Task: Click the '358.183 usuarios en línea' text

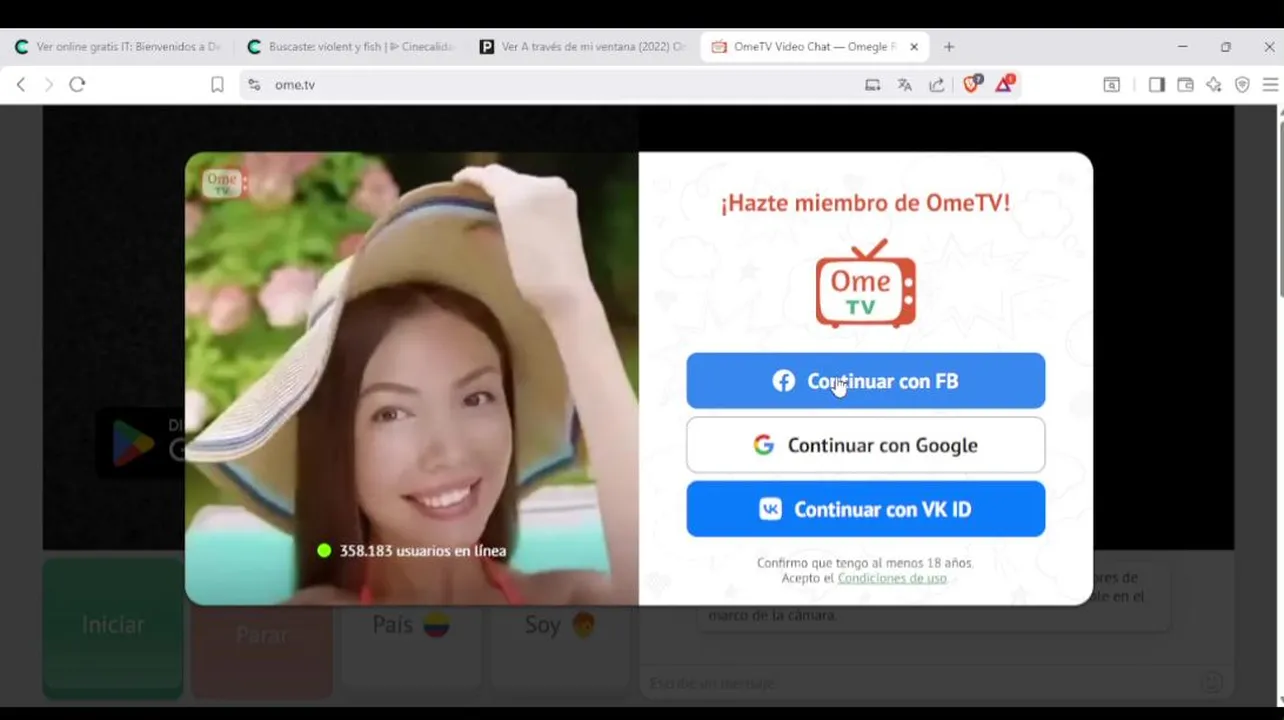Action: pyautogui.click(x=423, y=551)
